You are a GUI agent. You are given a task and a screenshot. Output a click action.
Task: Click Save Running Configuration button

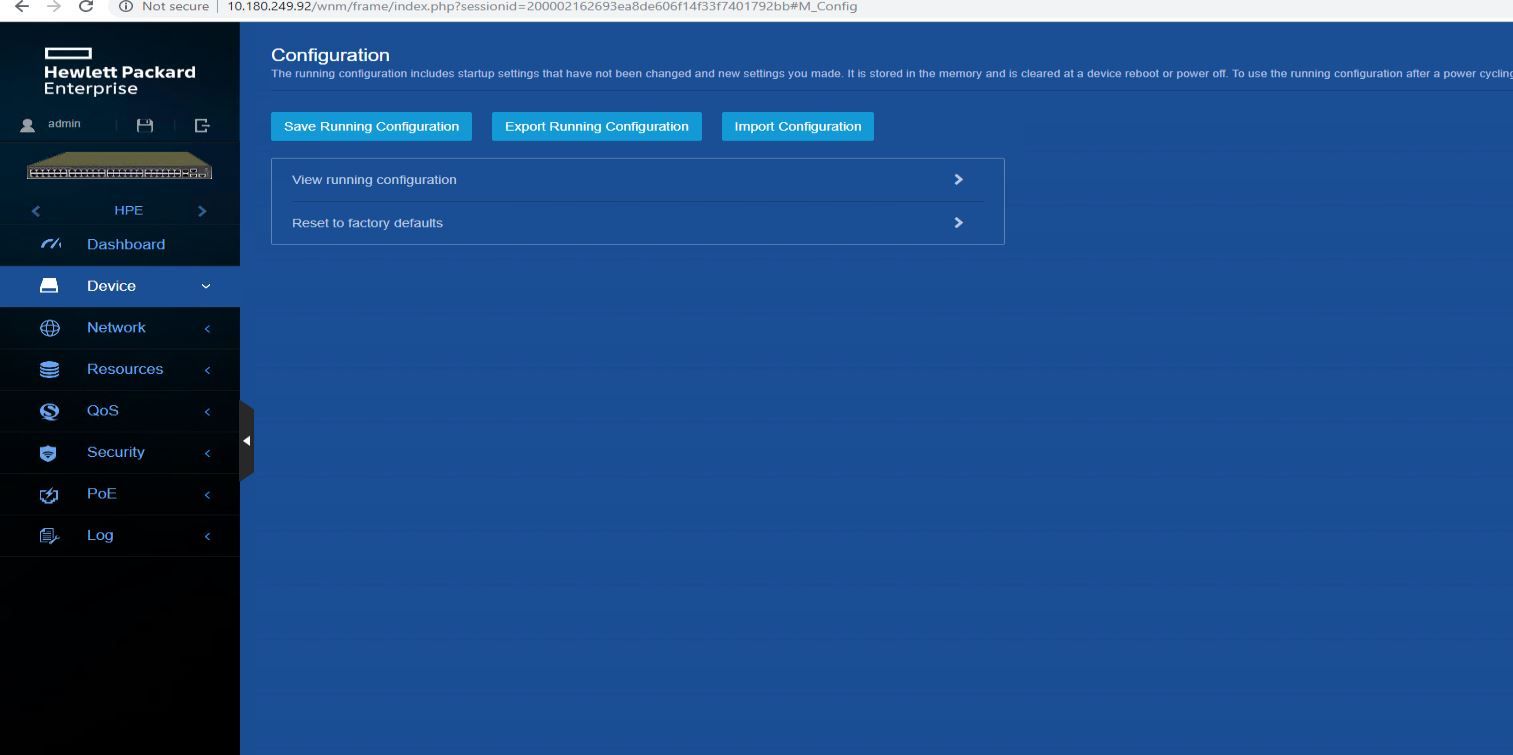click(x=371, y=126)
